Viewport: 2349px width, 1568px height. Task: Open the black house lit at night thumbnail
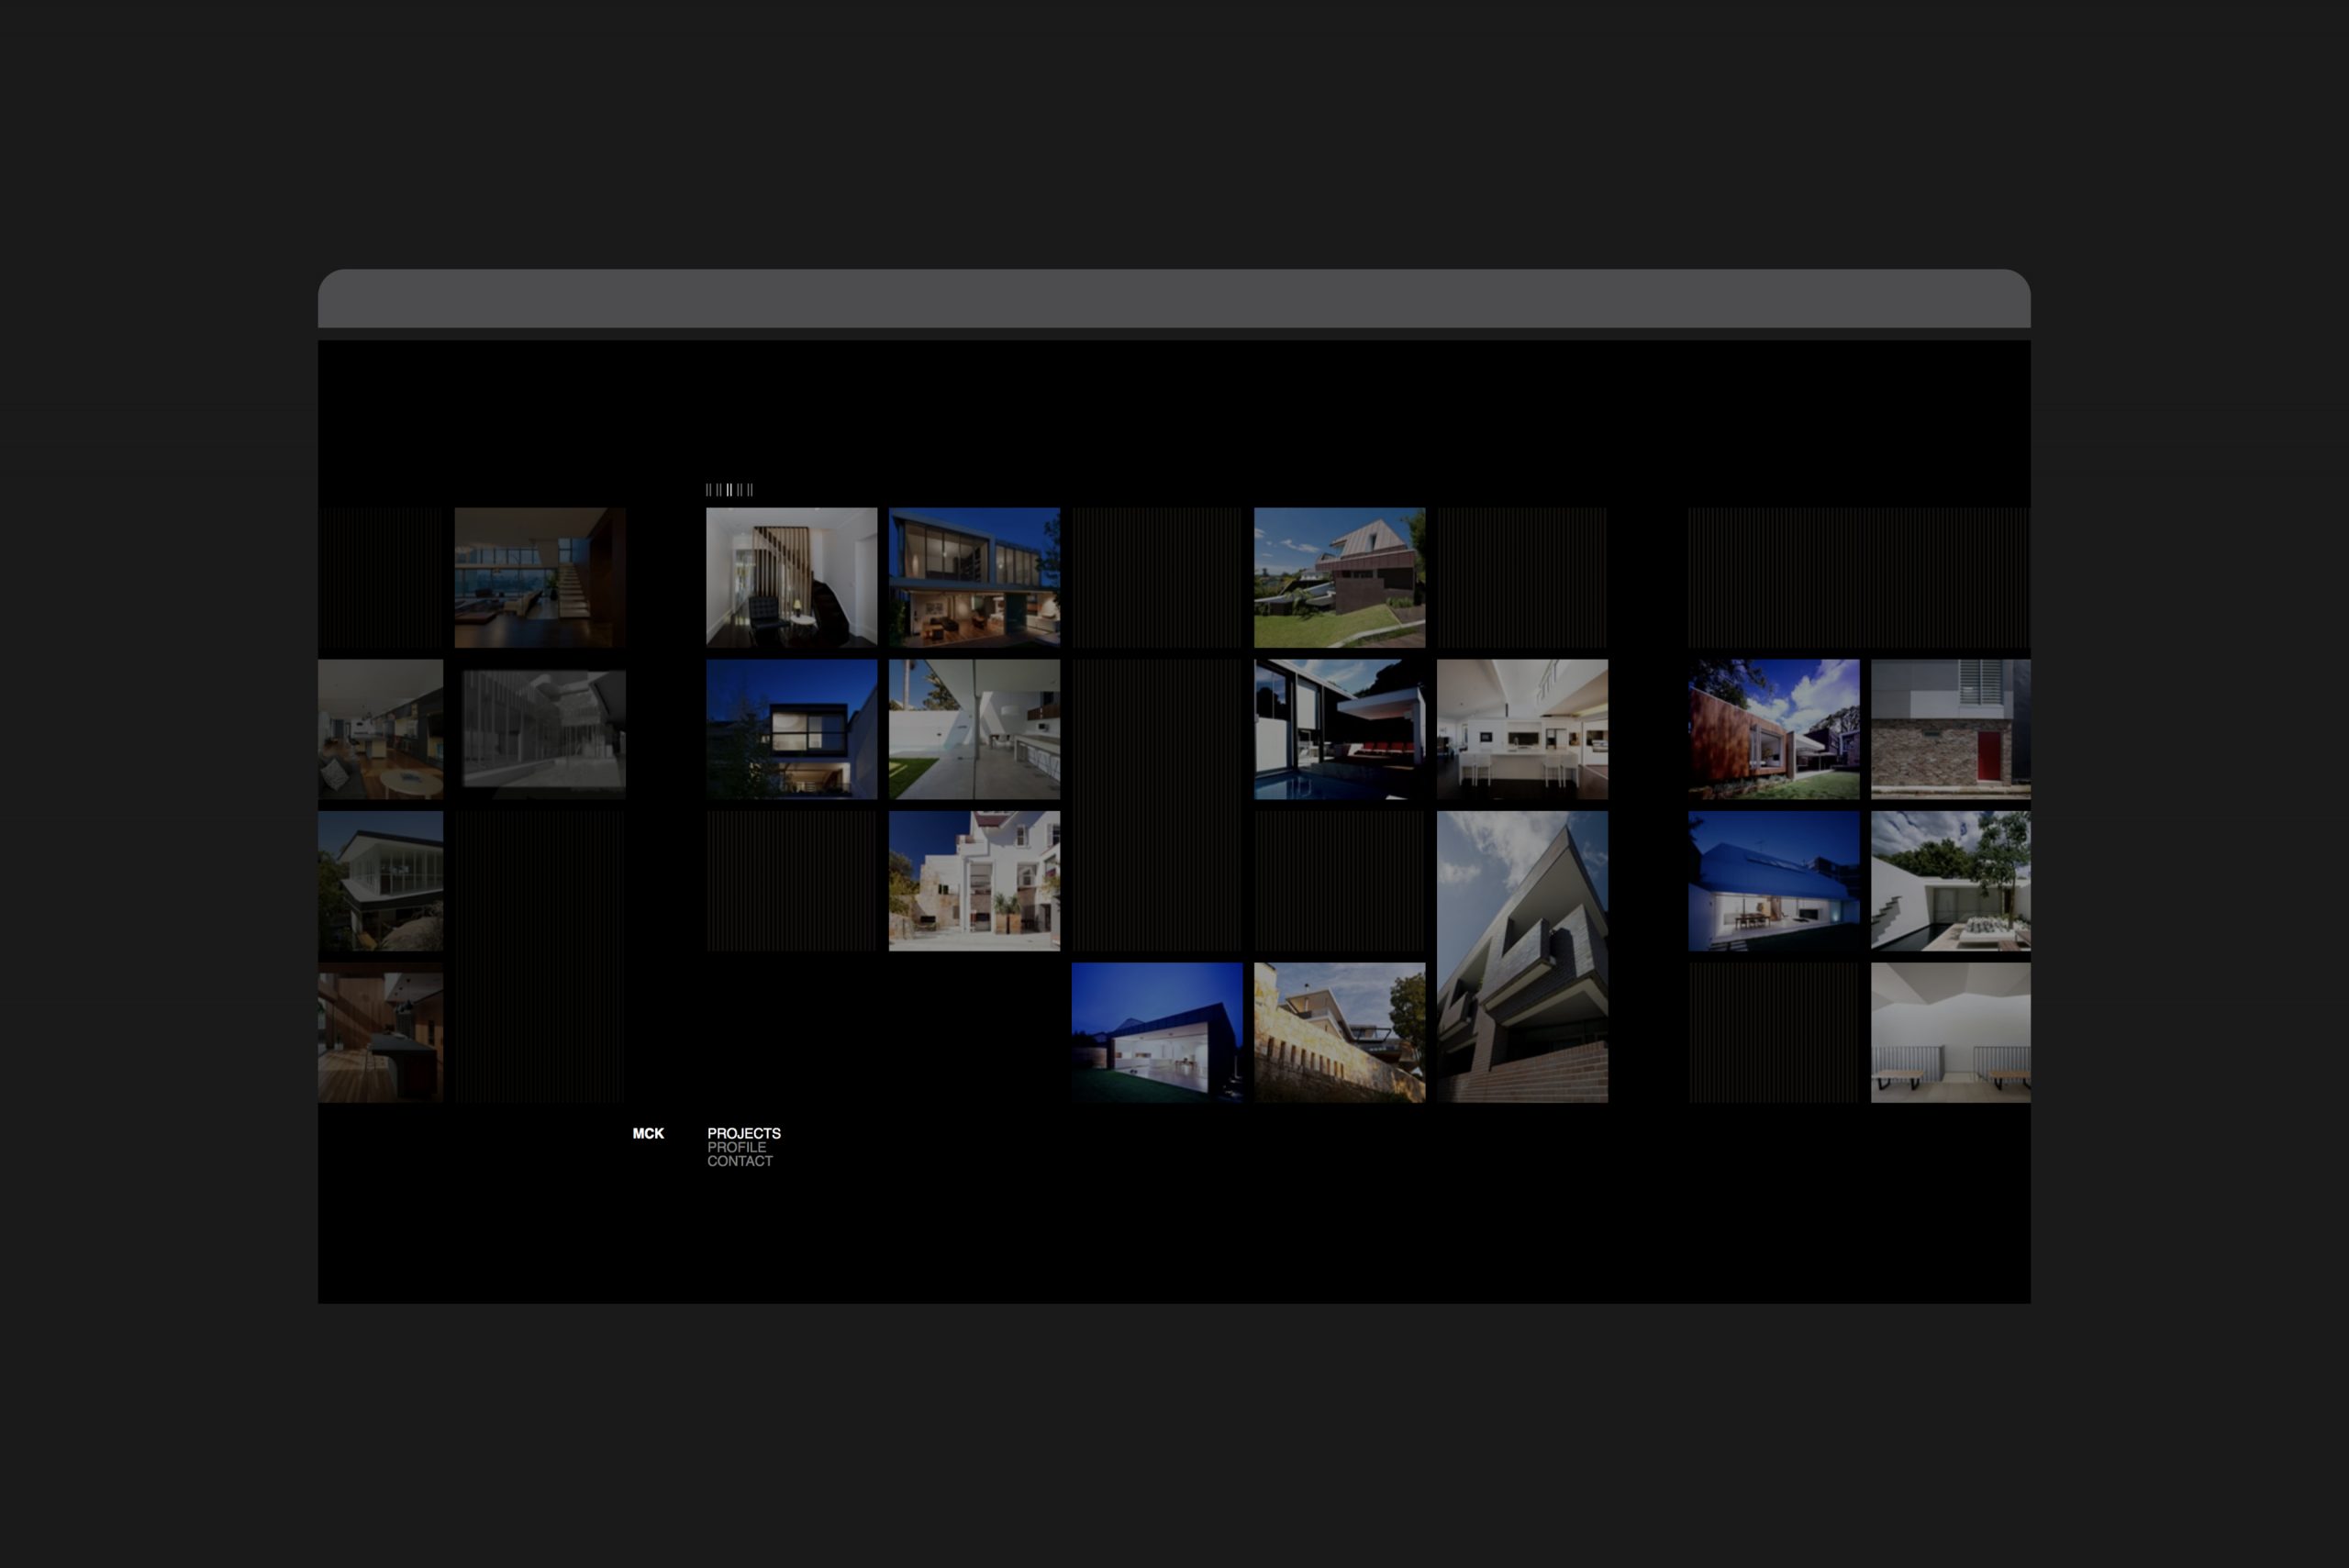1157,1033
